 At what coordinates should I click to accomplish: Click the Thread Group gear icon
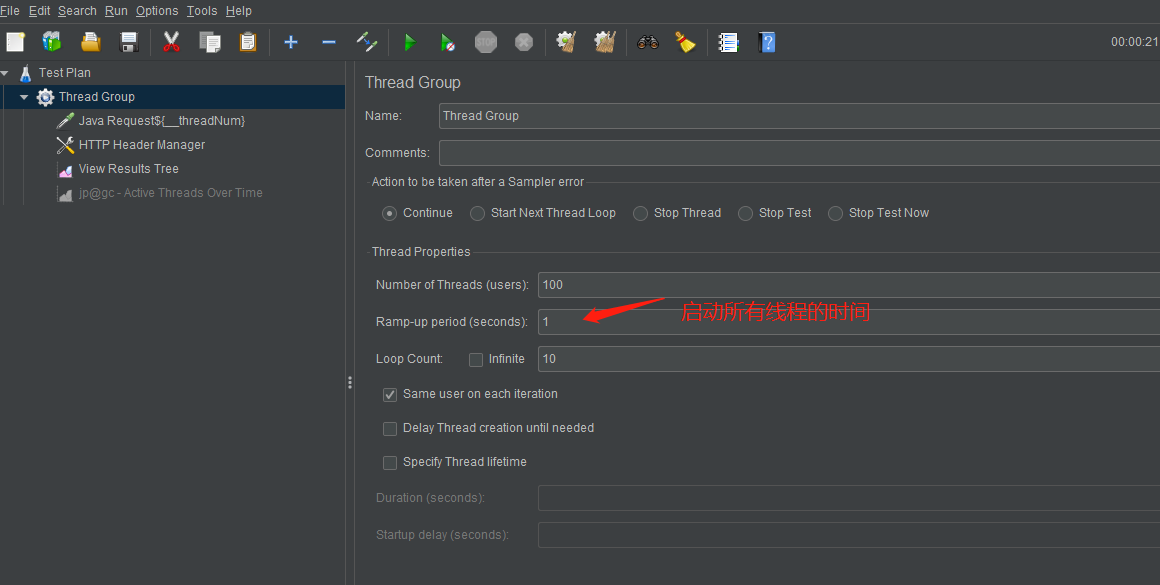[45, 97]
